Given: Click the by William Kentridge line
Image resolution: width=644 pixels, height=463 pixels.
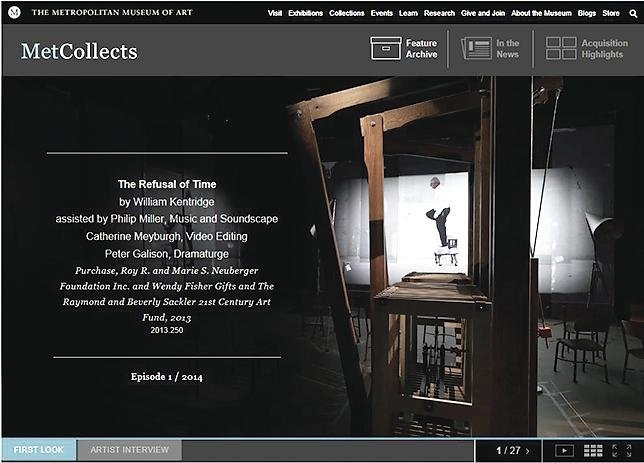Looking at the screenshot, I should click(x=167, y=202).
